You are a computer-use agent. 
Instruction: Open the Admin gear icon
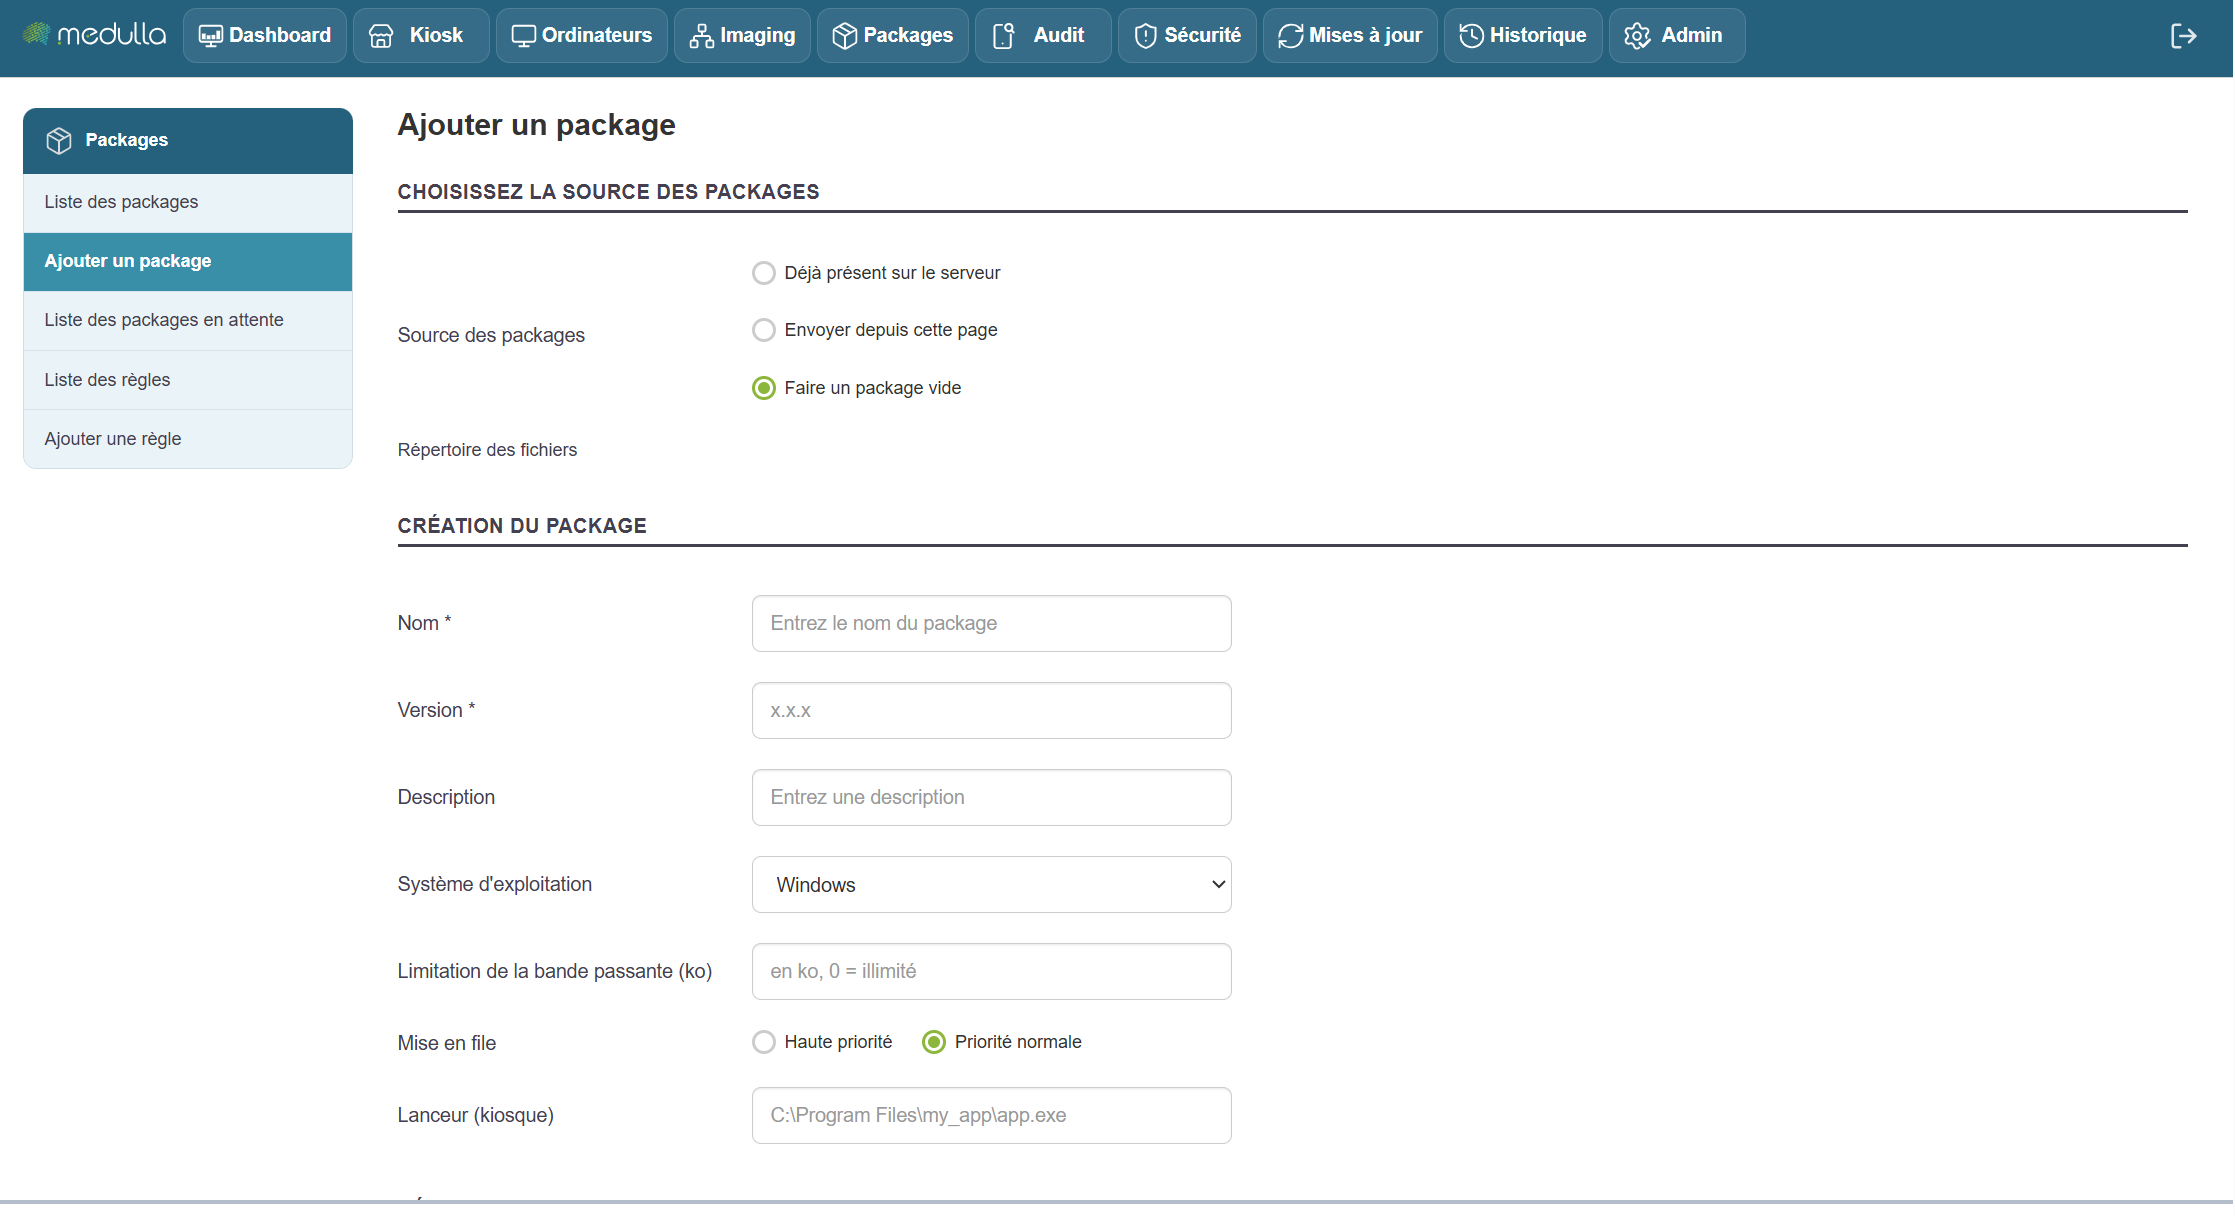(x=1637, y=36)
